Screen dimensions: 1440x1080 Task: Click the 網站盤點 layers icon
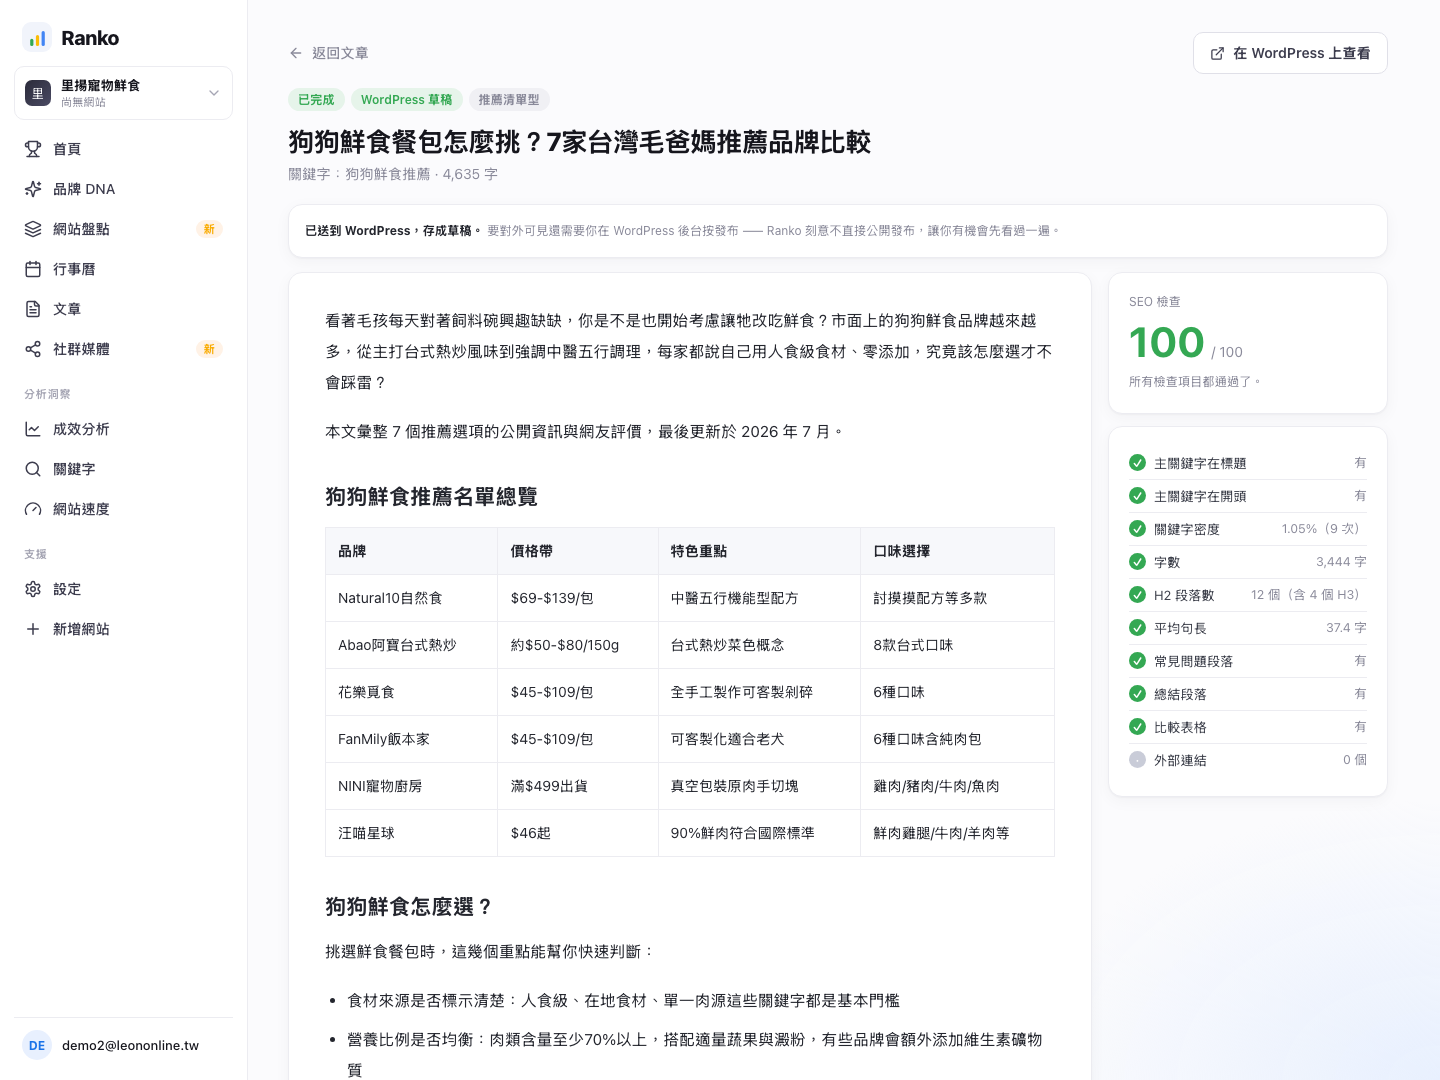point(33,229)
